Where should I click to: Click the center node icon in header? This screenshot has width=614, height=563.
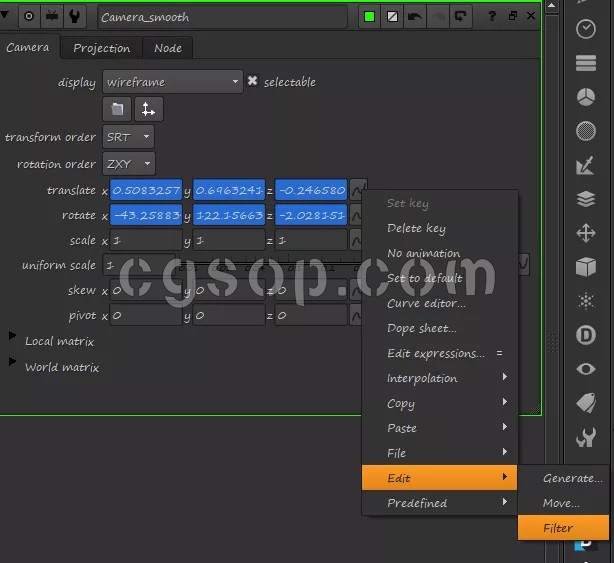point(29,16)
